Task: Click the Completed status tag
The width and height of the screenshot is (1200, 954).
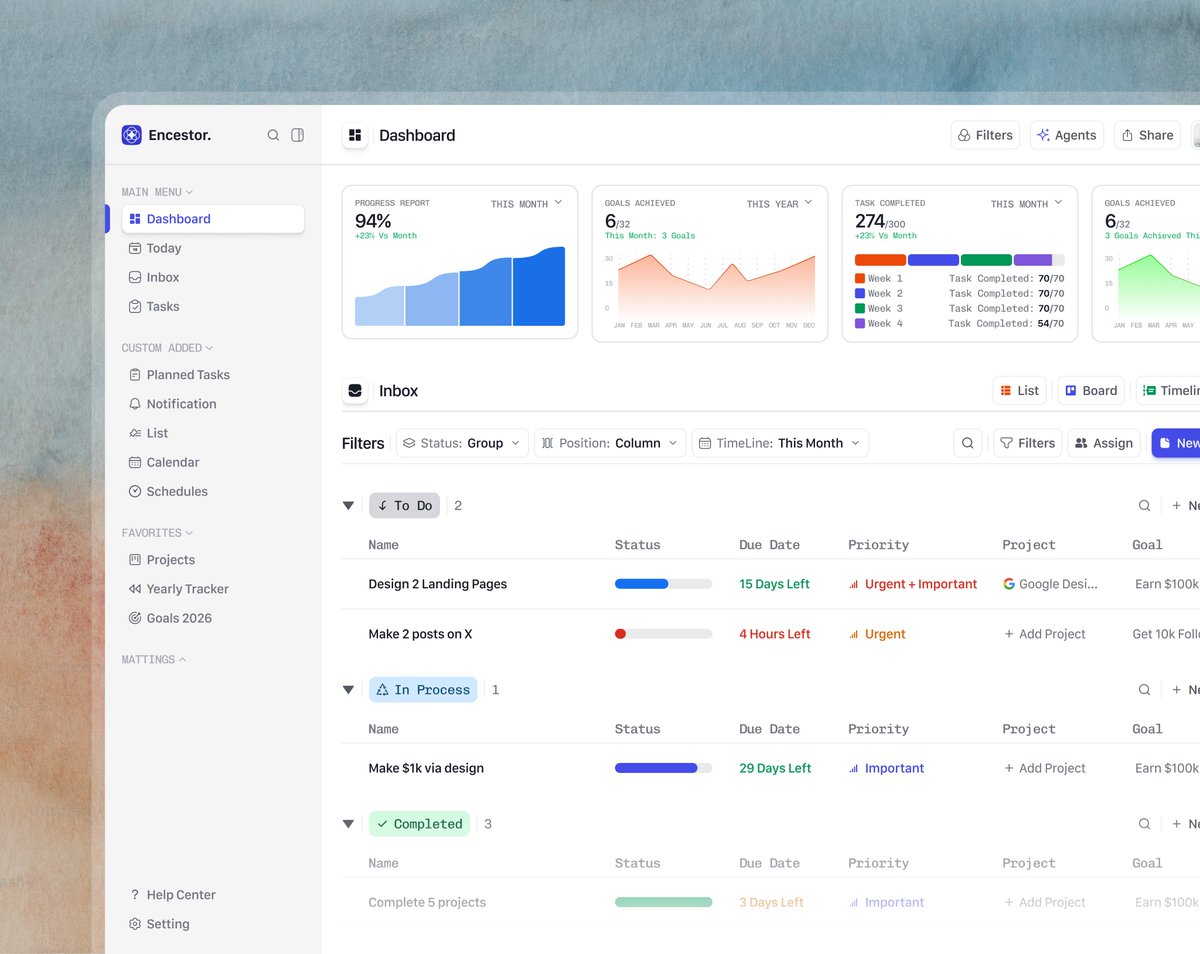Action: click(419, 824)
